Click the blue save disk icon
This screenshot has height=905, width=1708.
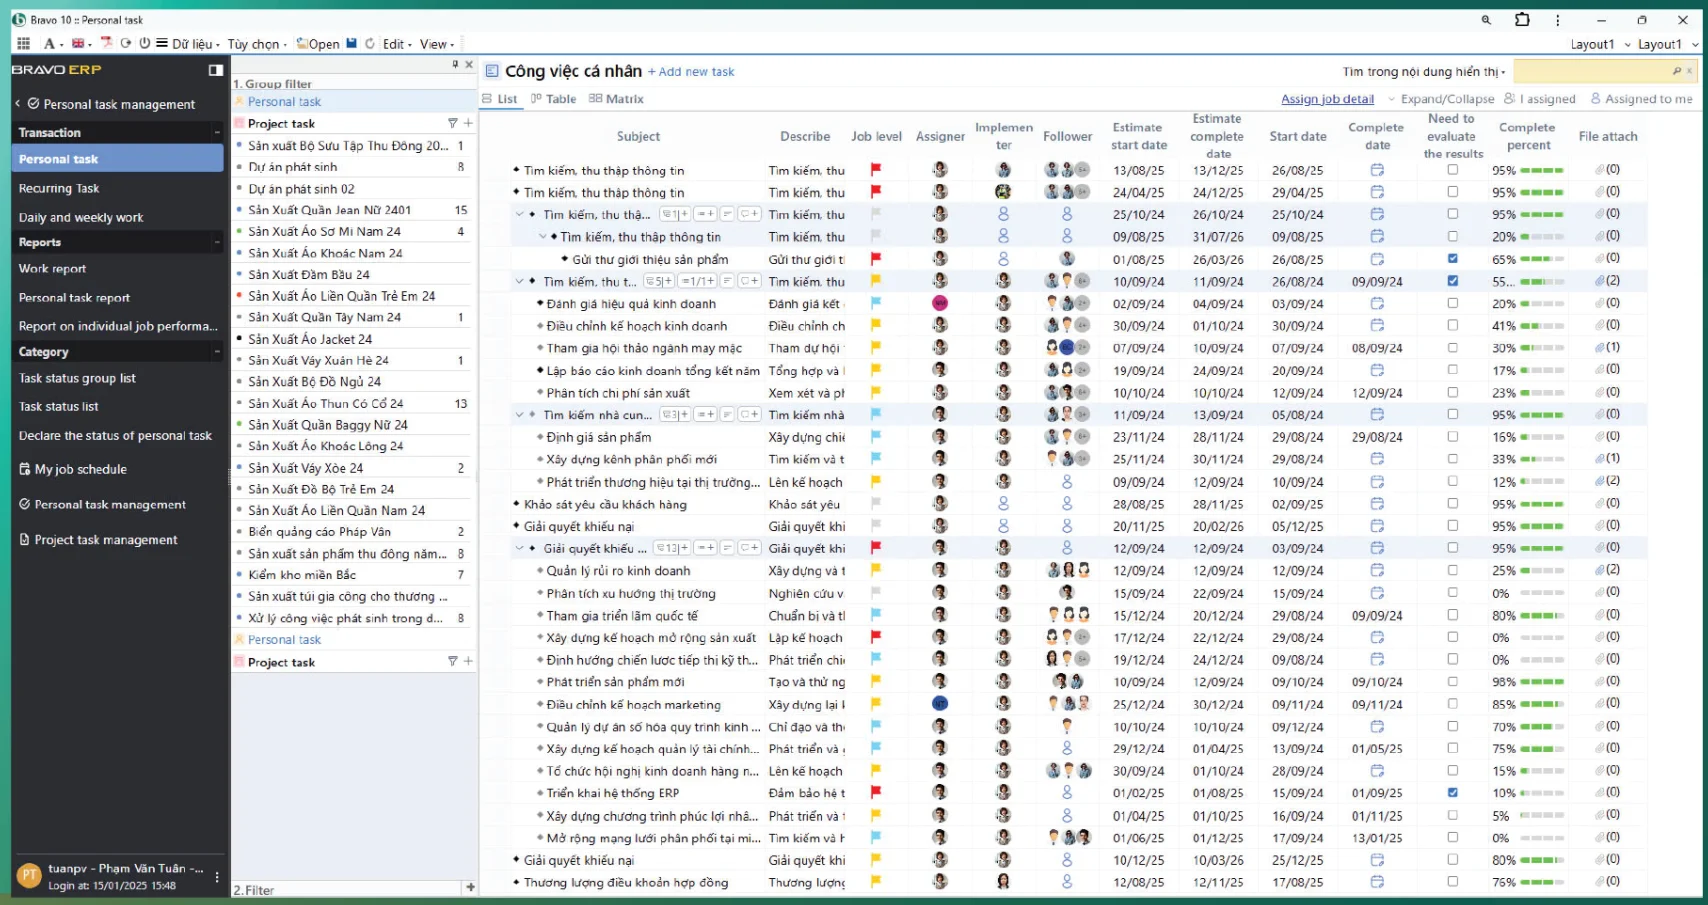tap(351, 43)
